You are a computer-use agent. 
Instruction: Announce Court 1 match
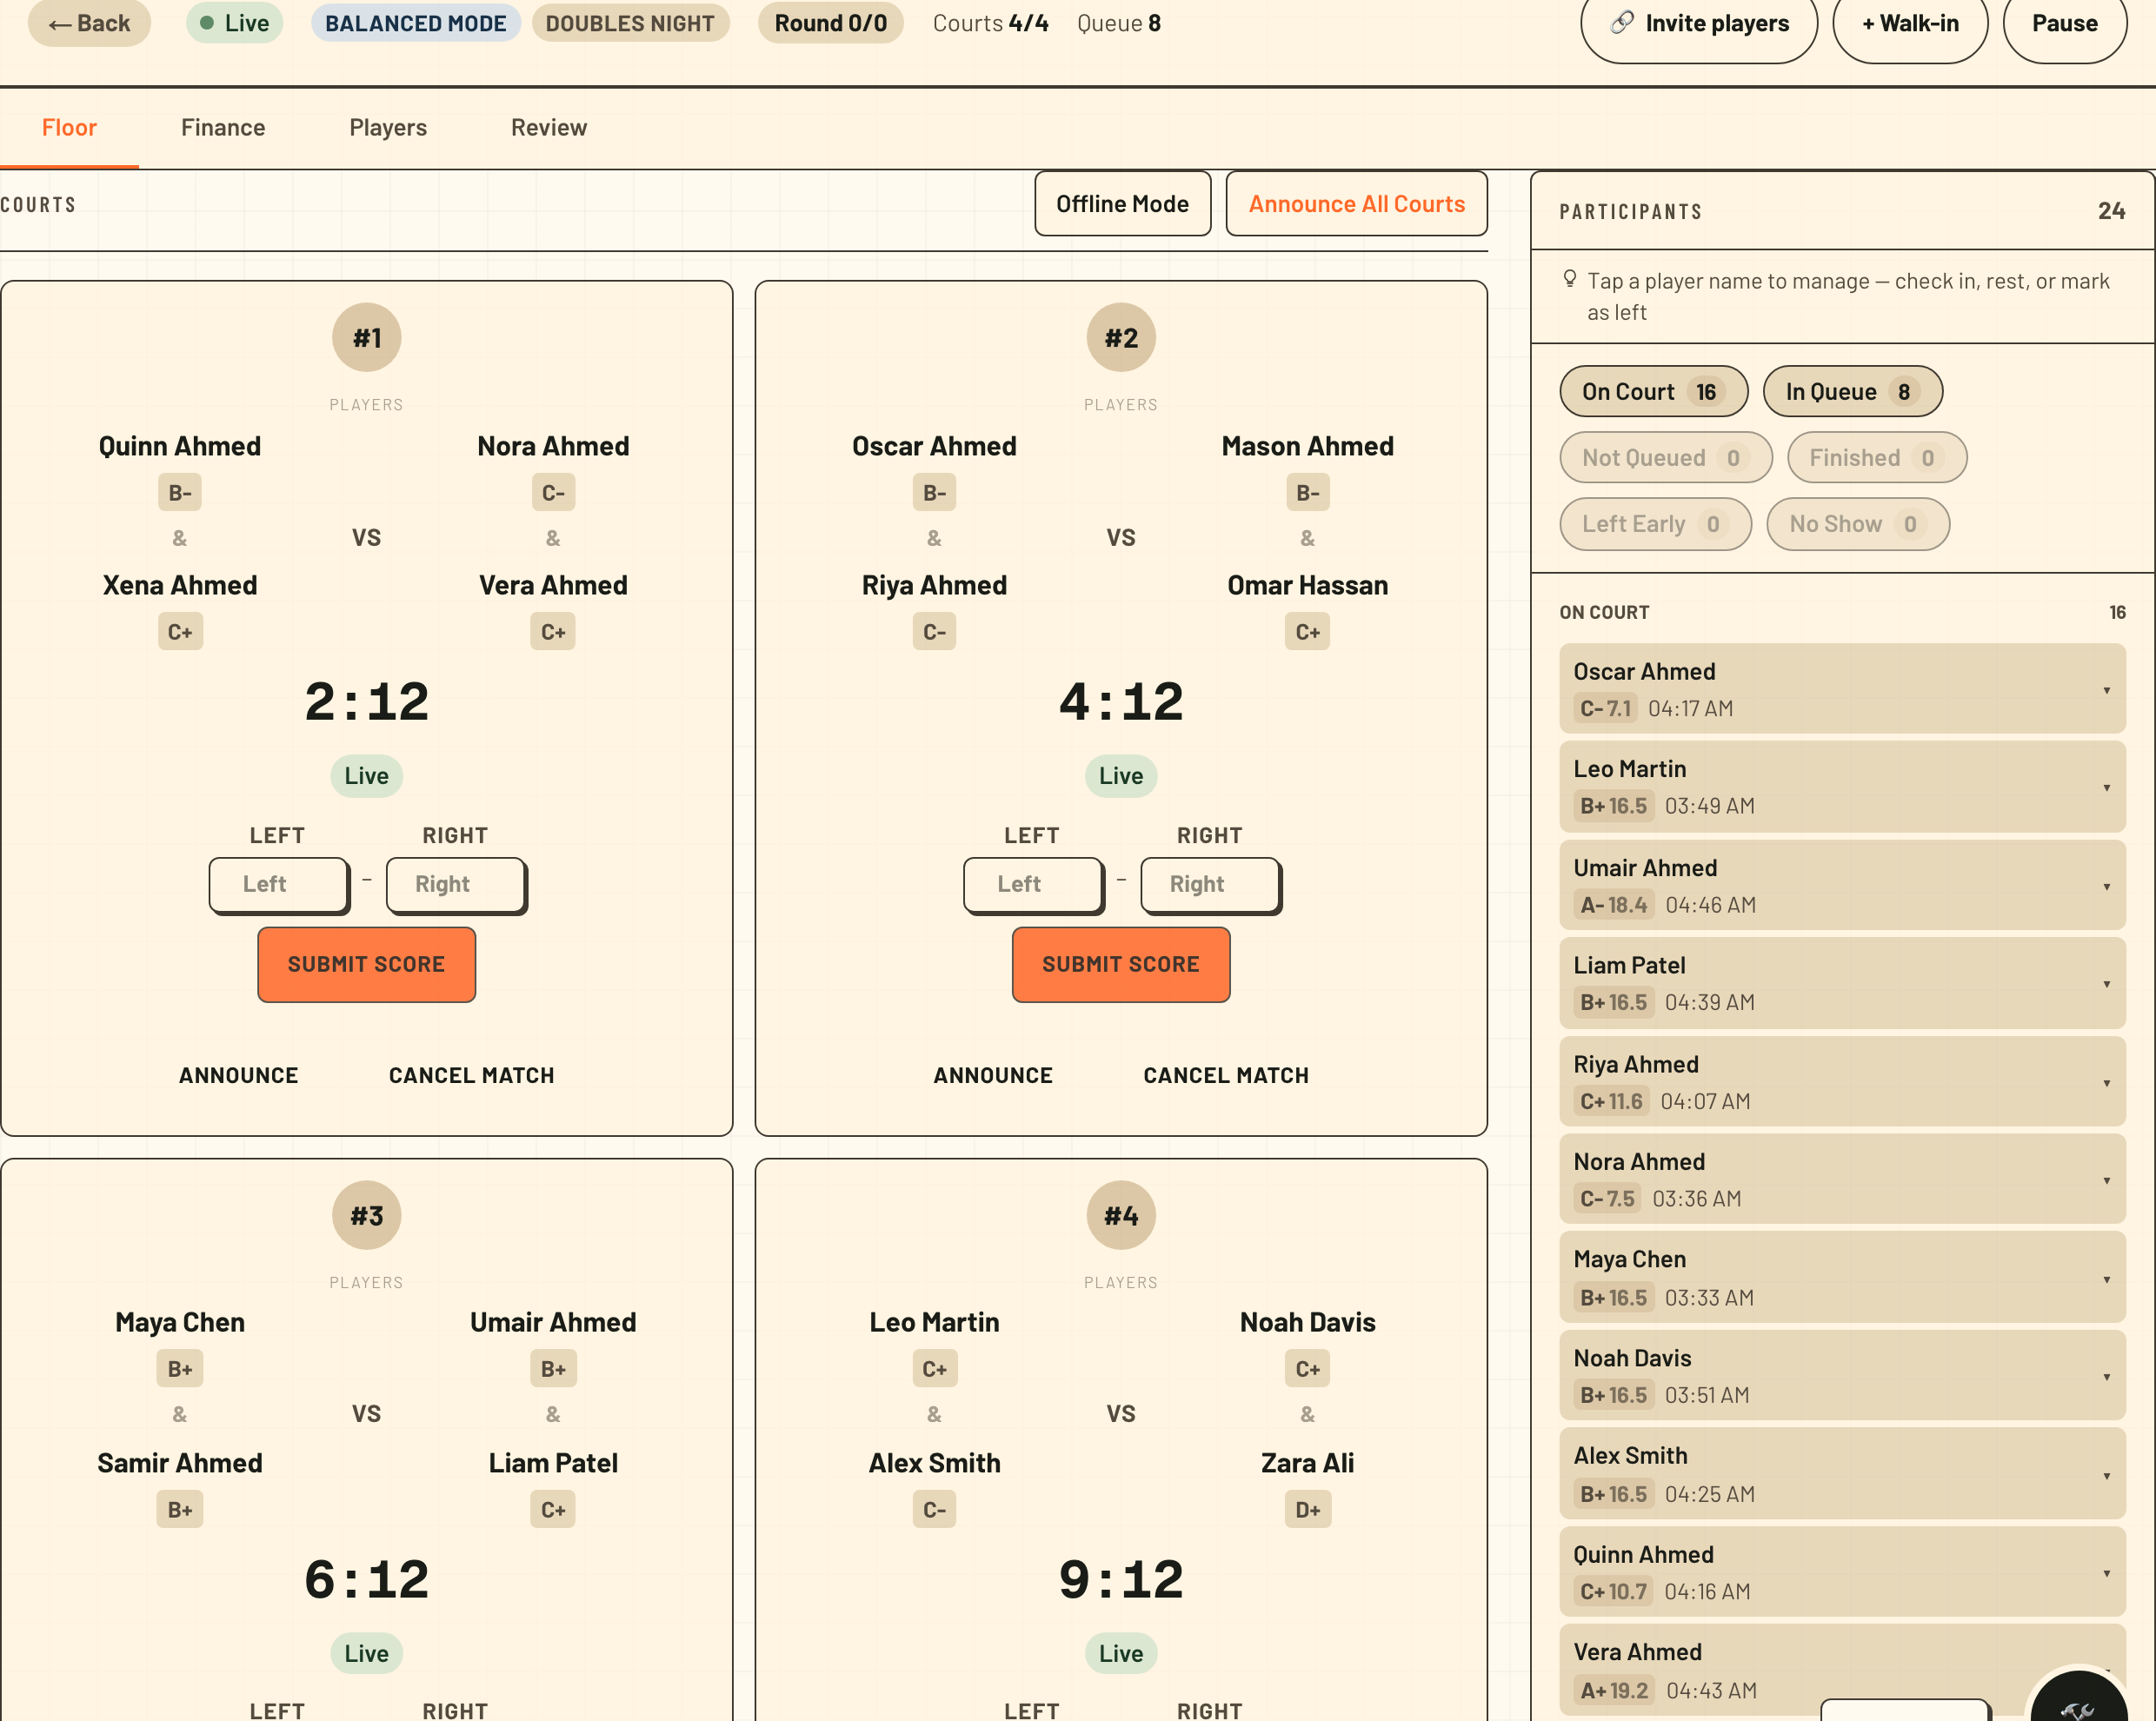click(238, 1076)
